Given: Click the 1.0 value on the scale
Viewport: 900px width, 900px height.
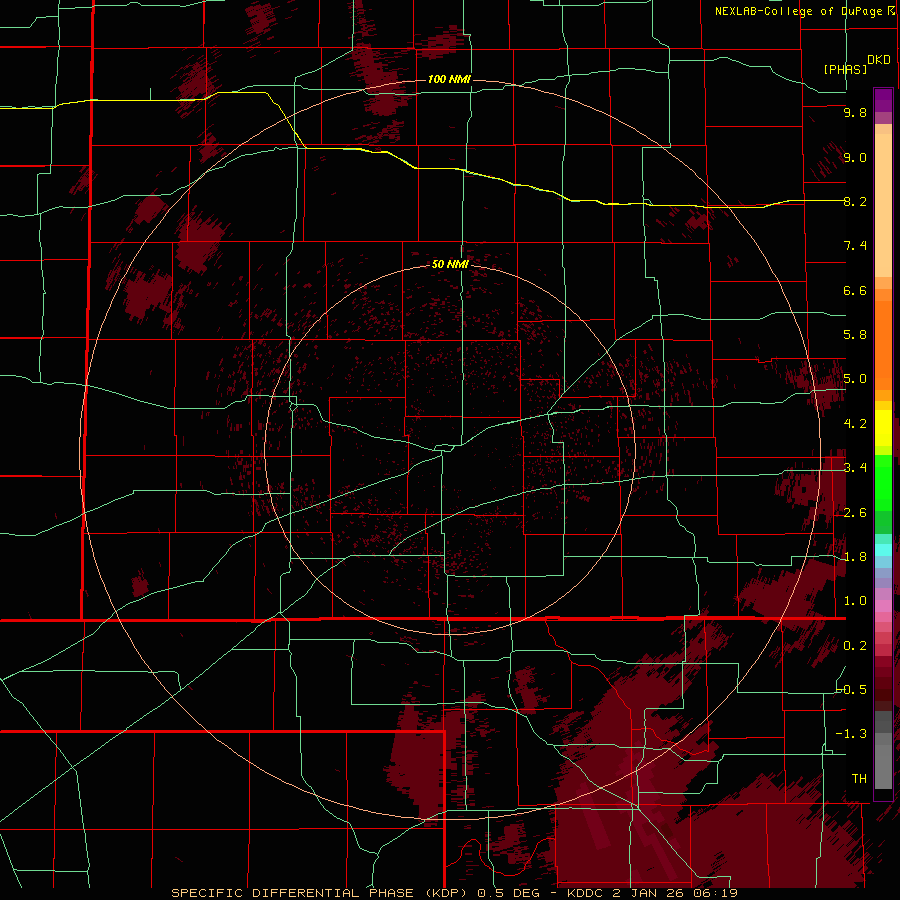Looking at the screenshot, I should coord(855,601).
